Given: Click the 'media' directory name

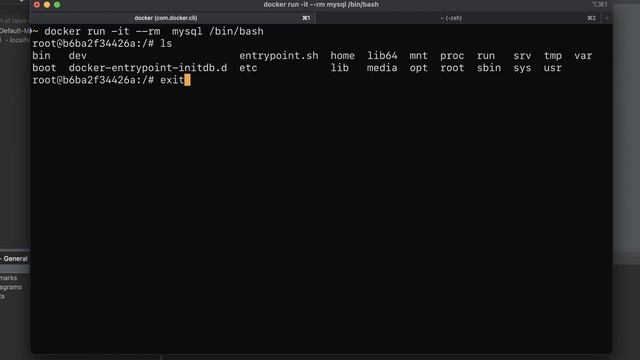Looking at the screenshot, I should (x=382, y=68).
